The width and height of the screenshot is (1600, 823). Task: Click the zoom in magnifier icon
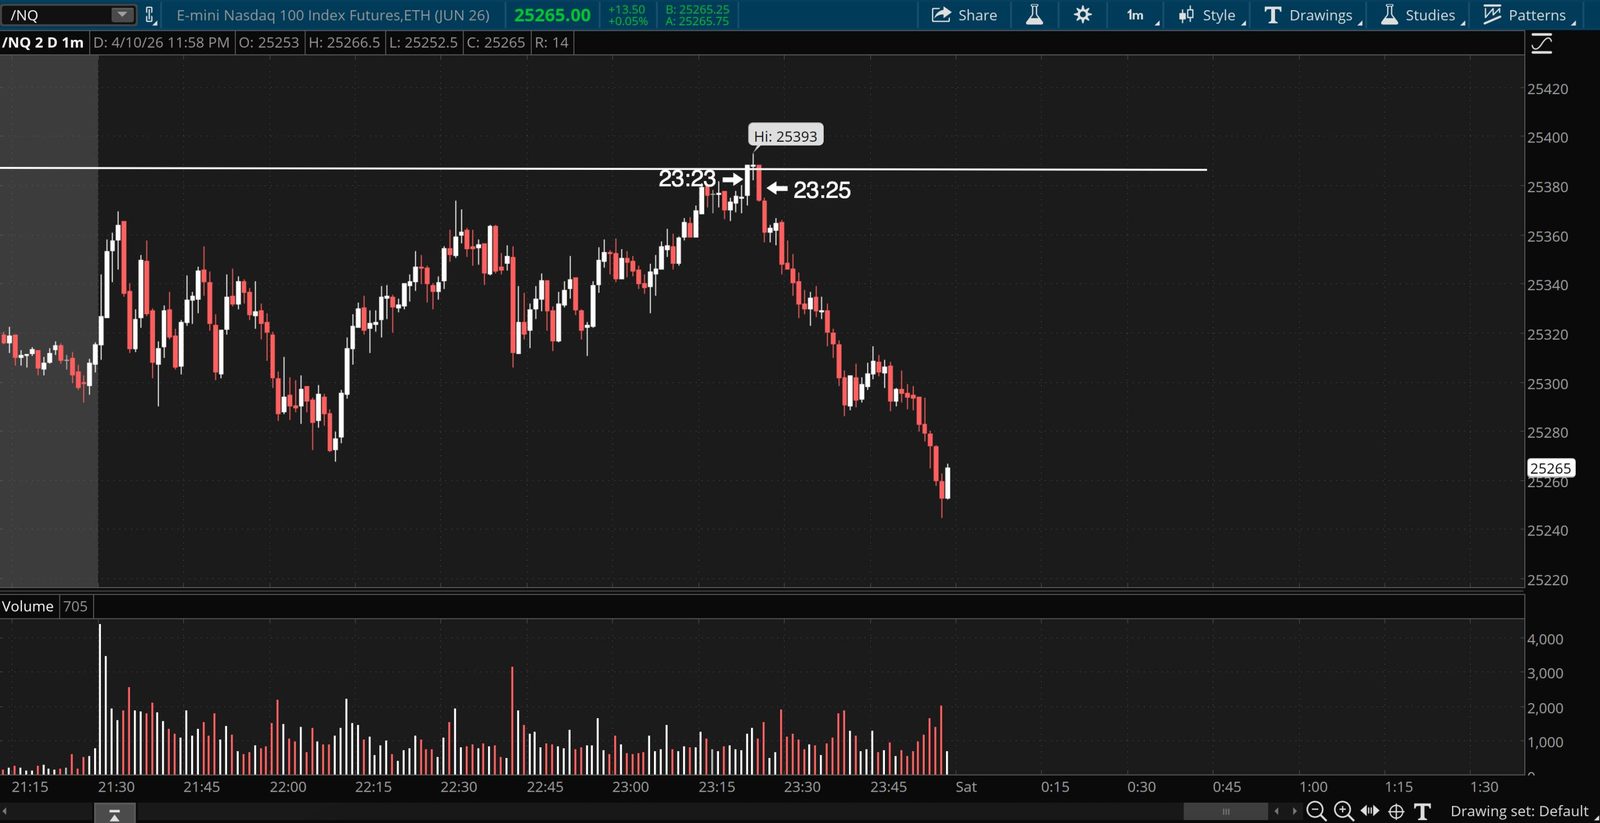(x=1344, y=811)
